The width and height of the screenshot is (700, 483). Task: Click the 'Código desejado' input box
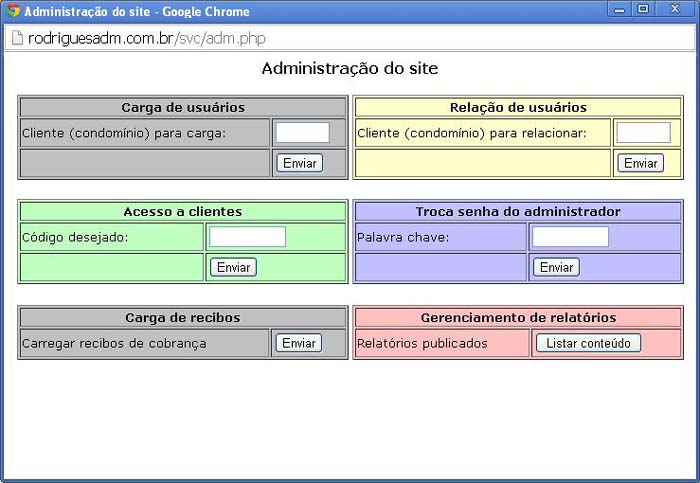pyautogui.click(x=247, y=237)
